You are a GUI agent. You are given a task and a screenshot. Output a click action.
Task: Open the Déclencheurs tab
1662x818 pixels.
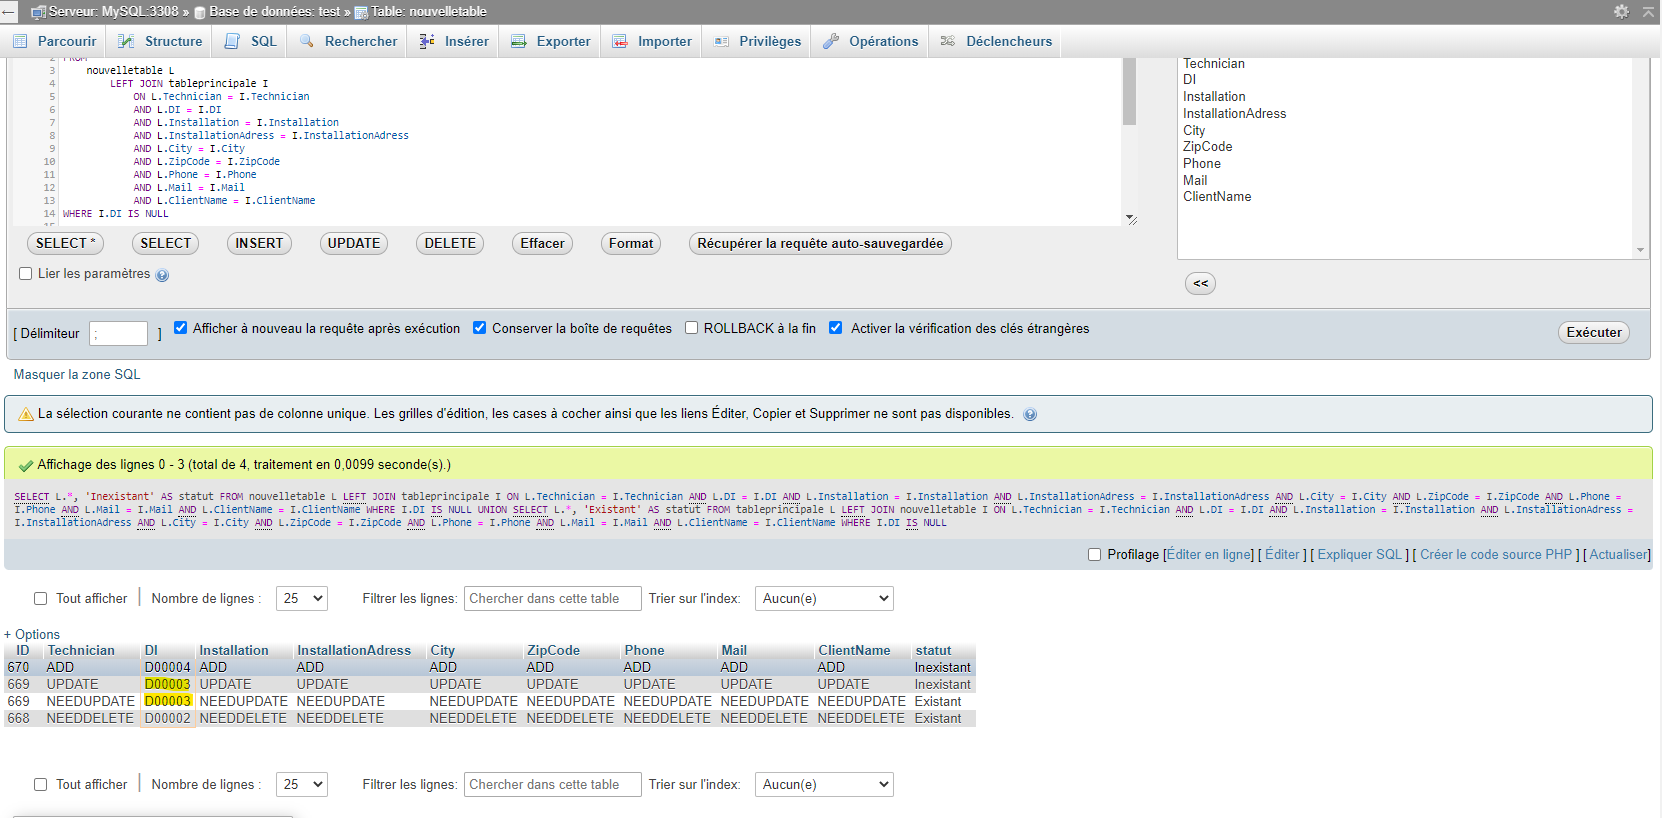point(996,41)
